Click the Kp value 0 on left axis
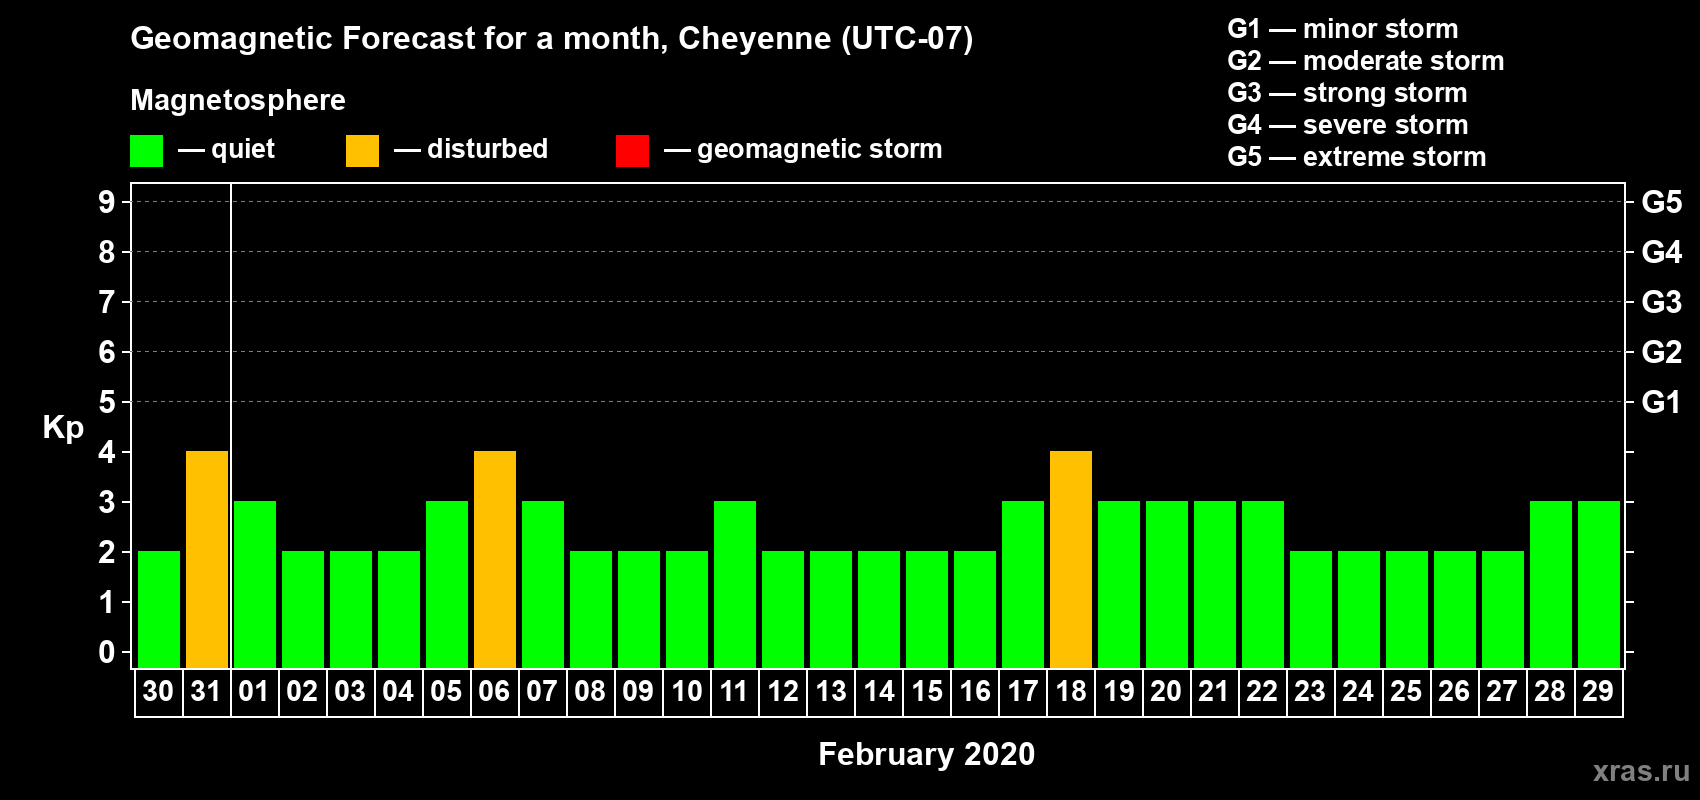Viewport: 1700px width, 800px height. pos(107,652)
